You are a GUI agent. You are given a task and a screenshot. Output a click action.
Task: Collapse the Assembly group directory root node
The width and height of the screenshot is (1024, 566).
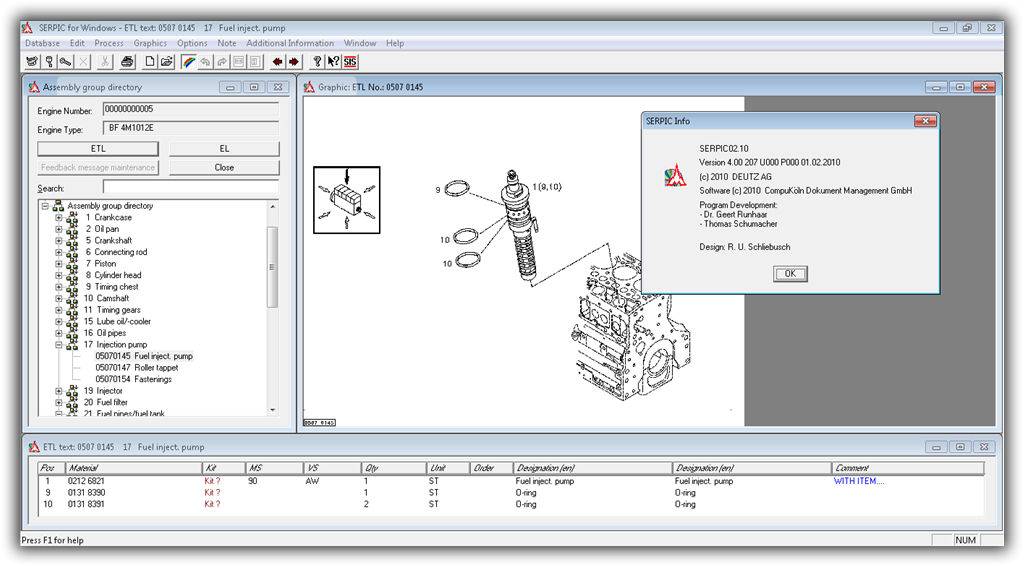coord(45,206)
